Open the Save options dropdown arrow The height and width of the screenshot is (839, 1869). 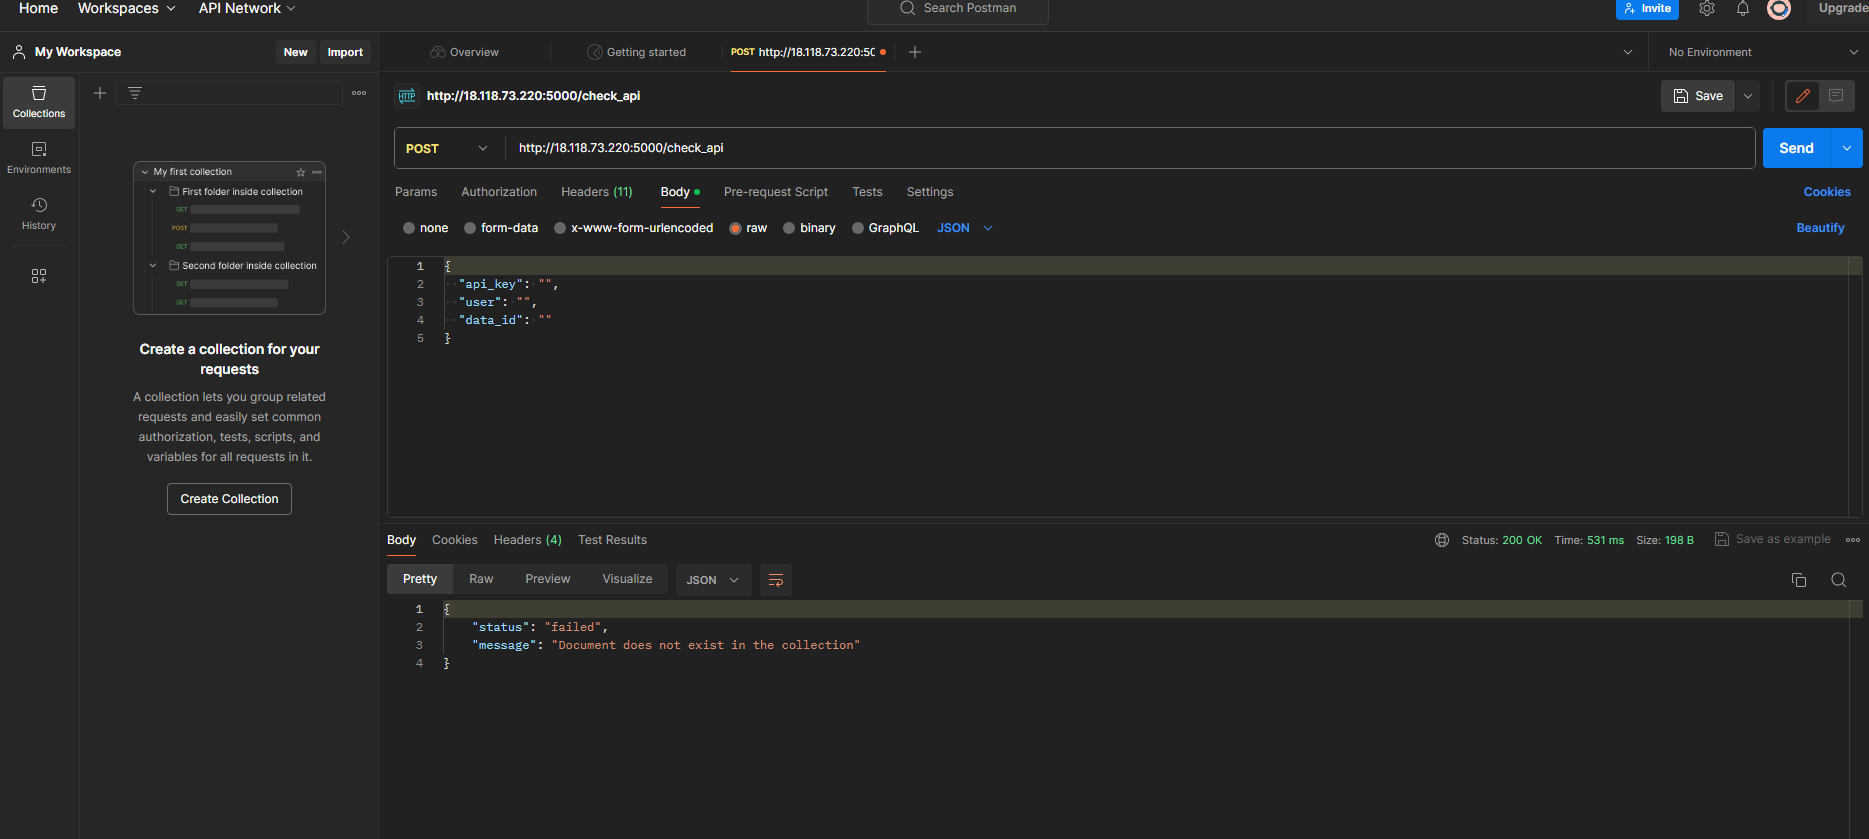click(1748, 96)
